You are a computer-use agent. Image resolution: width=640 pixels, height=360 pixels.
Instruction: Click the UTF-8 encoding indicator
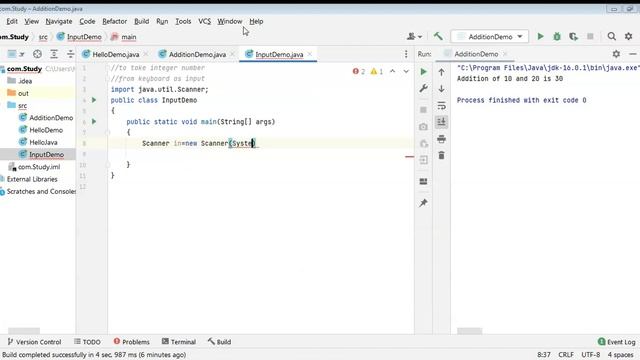pos(591,355)
